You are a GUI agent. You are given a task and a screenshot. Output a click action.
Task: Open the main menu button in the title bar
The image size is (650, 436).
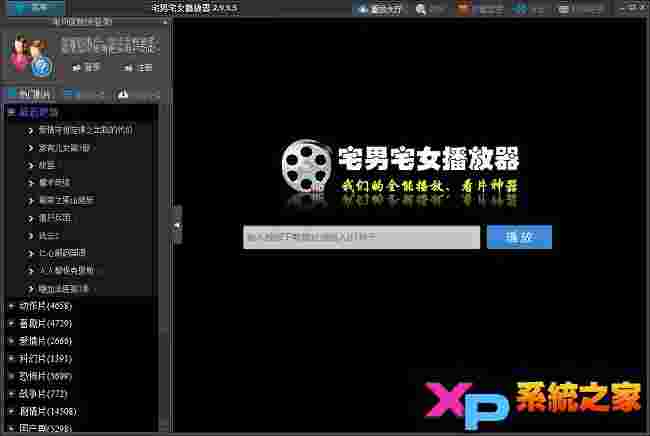click(x=35, y=7)
